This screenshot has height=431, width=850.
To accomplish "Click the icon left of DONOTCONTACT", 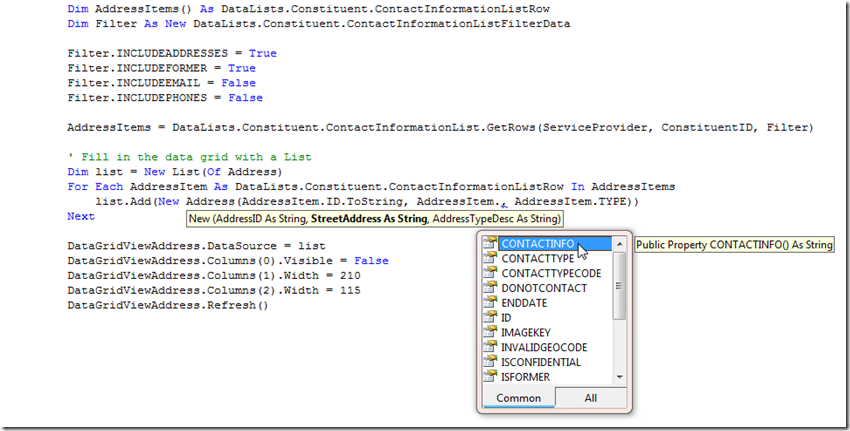I will 490,288.
